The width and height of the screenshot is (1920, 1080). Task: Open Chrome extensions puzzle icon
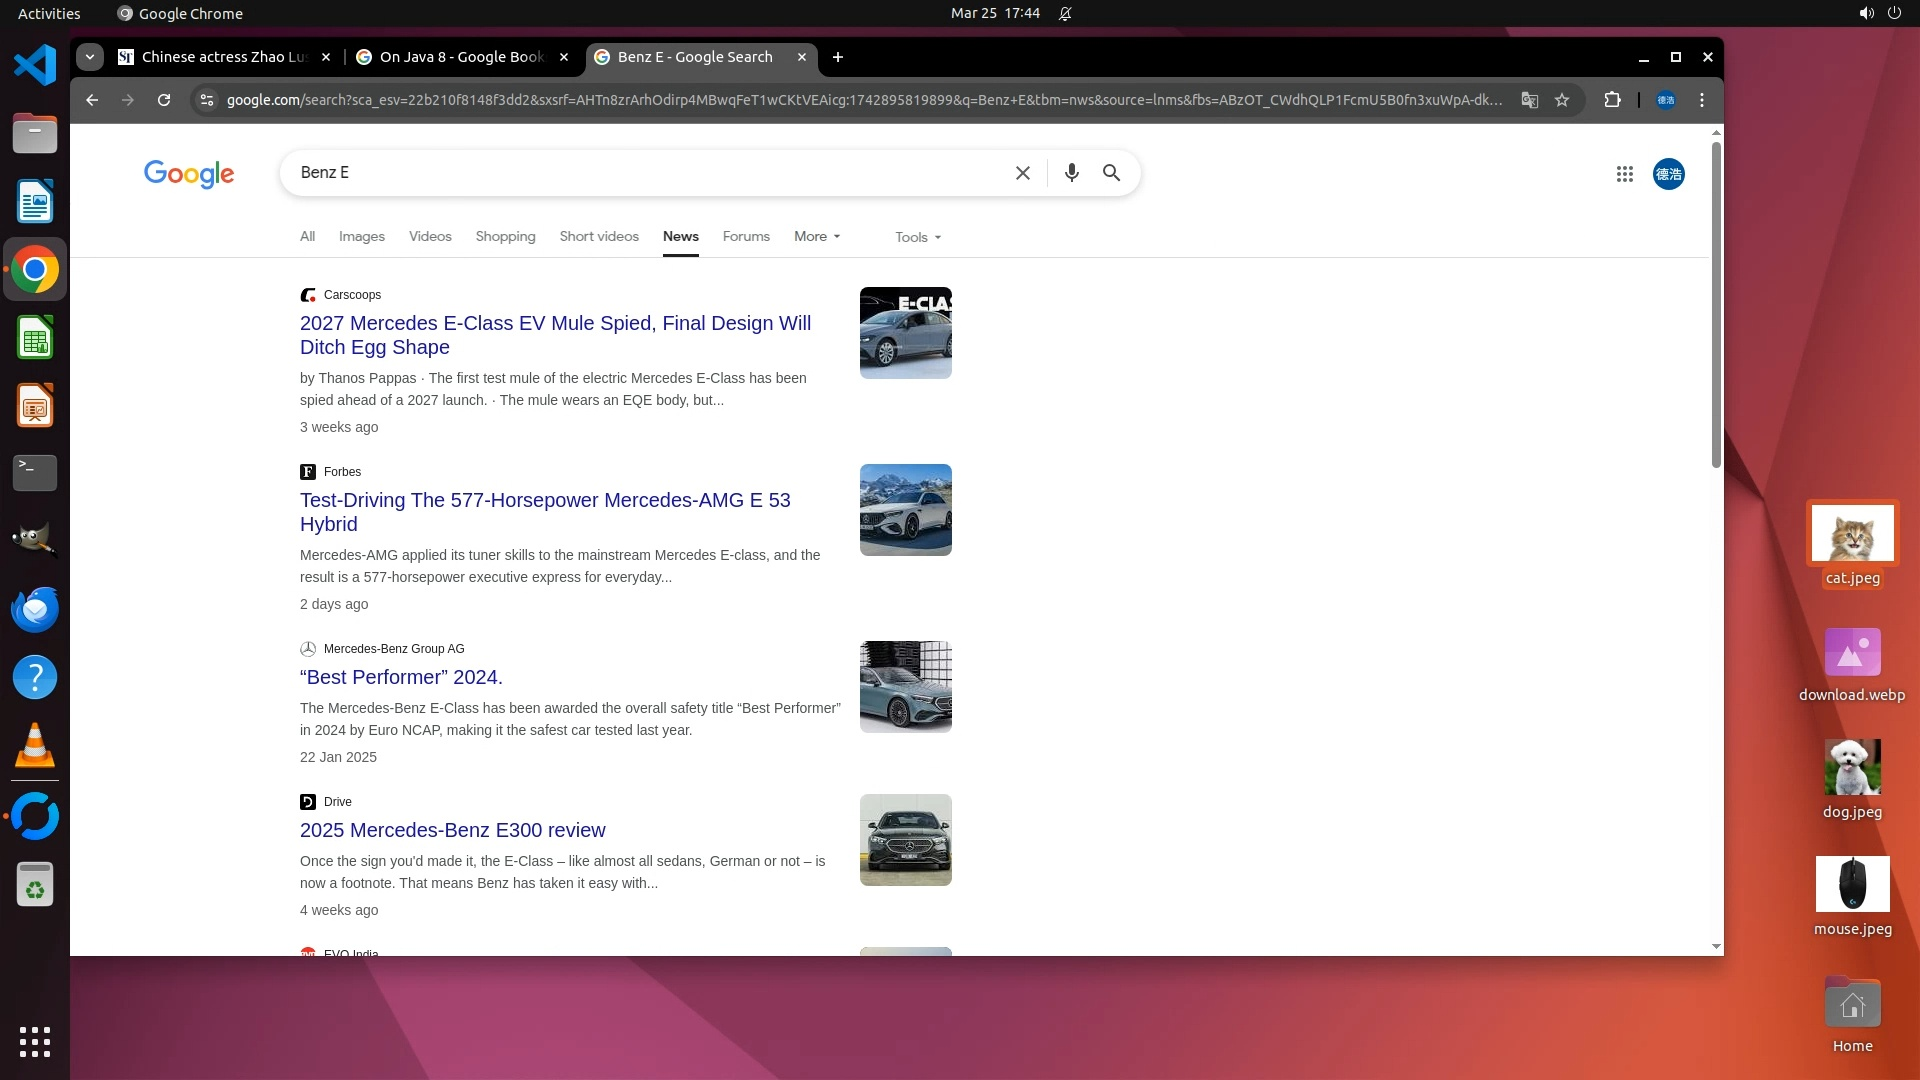(1612, 100)
